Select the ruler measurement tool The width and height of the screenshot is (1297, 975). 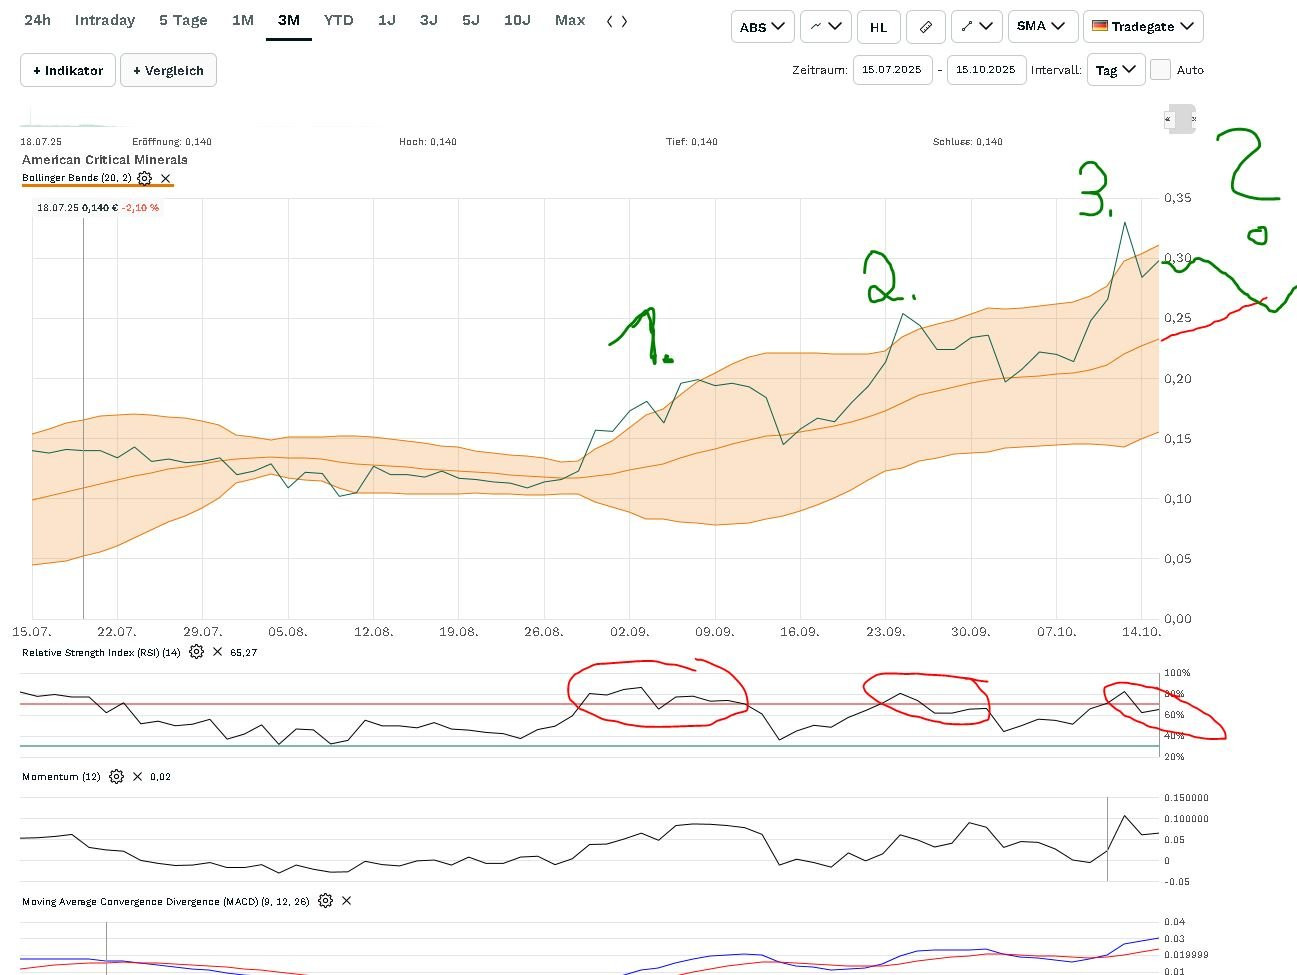click(925, 27)
